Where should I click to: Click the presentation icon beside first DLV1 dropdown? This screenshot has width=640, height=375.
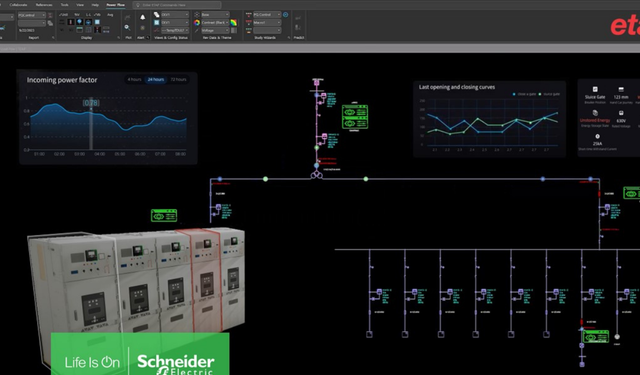pyautogui.click(x=156, y=15)
